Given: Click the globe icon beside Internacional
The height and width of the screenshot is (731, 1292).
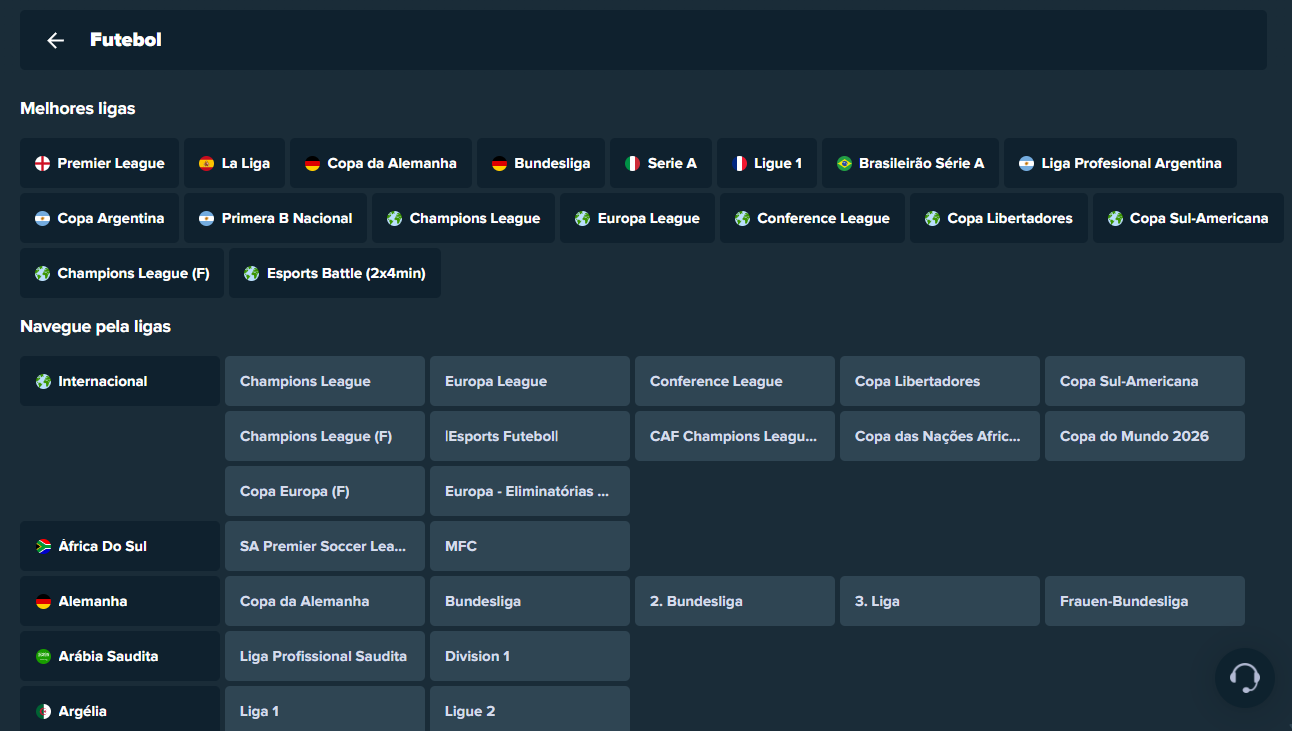Looking at the screenshot, I should point(43,381).
